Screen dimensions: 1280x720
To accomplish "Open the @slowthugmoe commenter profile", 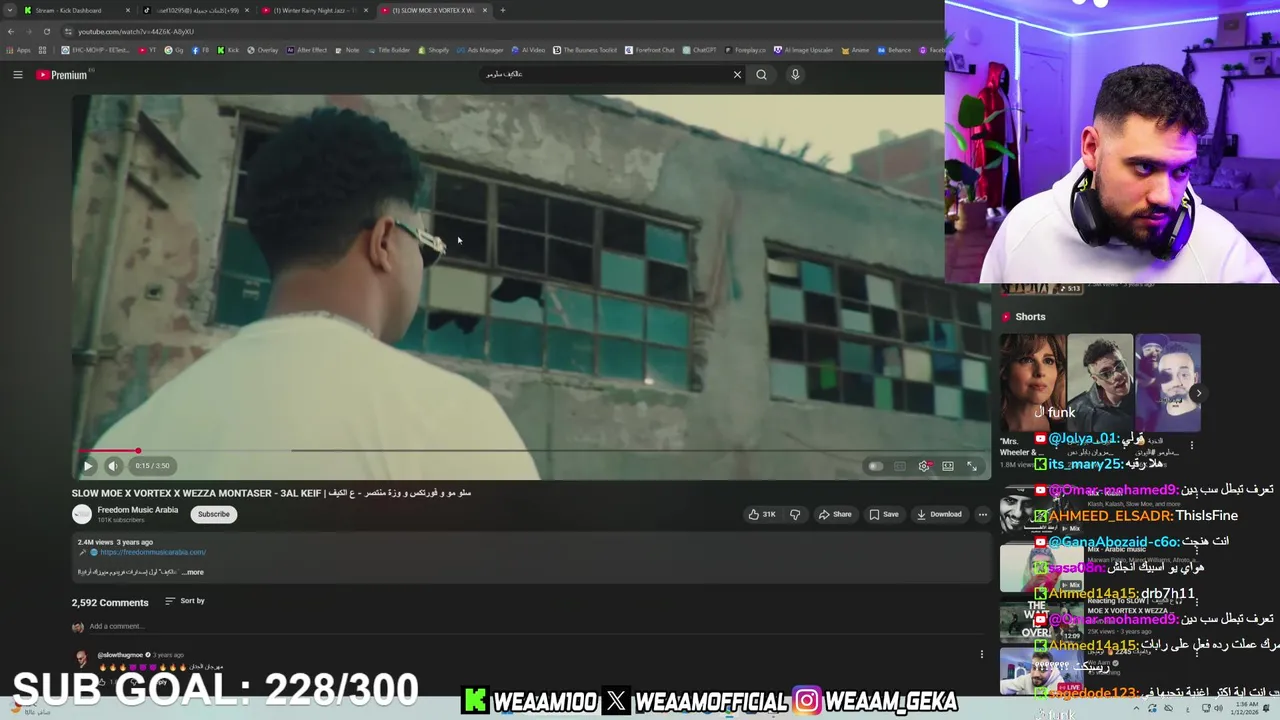I will click(120, 655).
